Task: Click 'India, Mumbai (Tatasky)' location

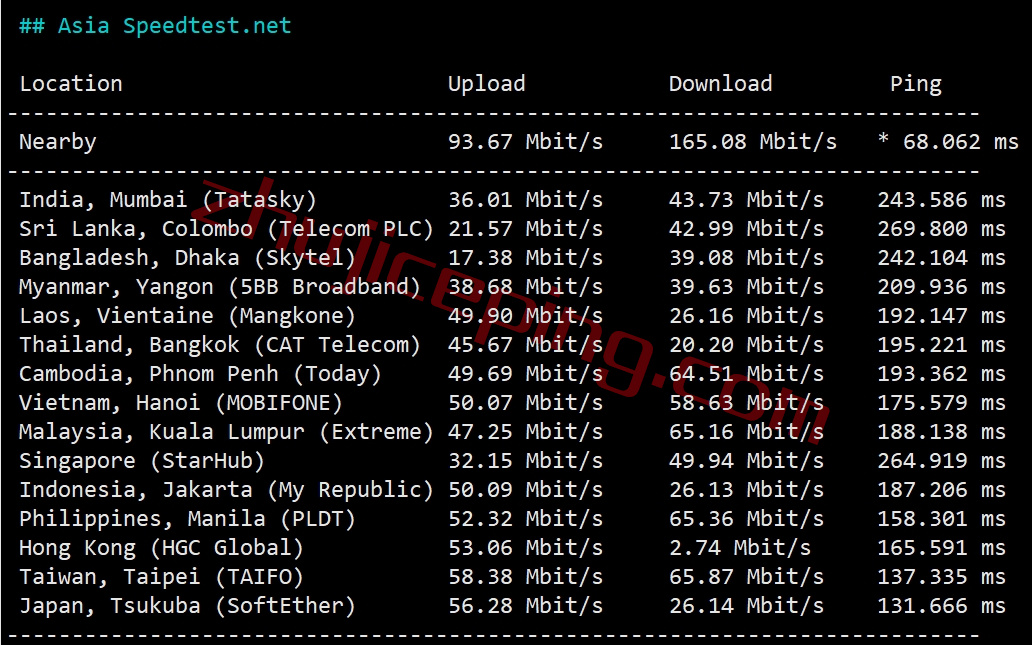Action: [x=168, y=199]
